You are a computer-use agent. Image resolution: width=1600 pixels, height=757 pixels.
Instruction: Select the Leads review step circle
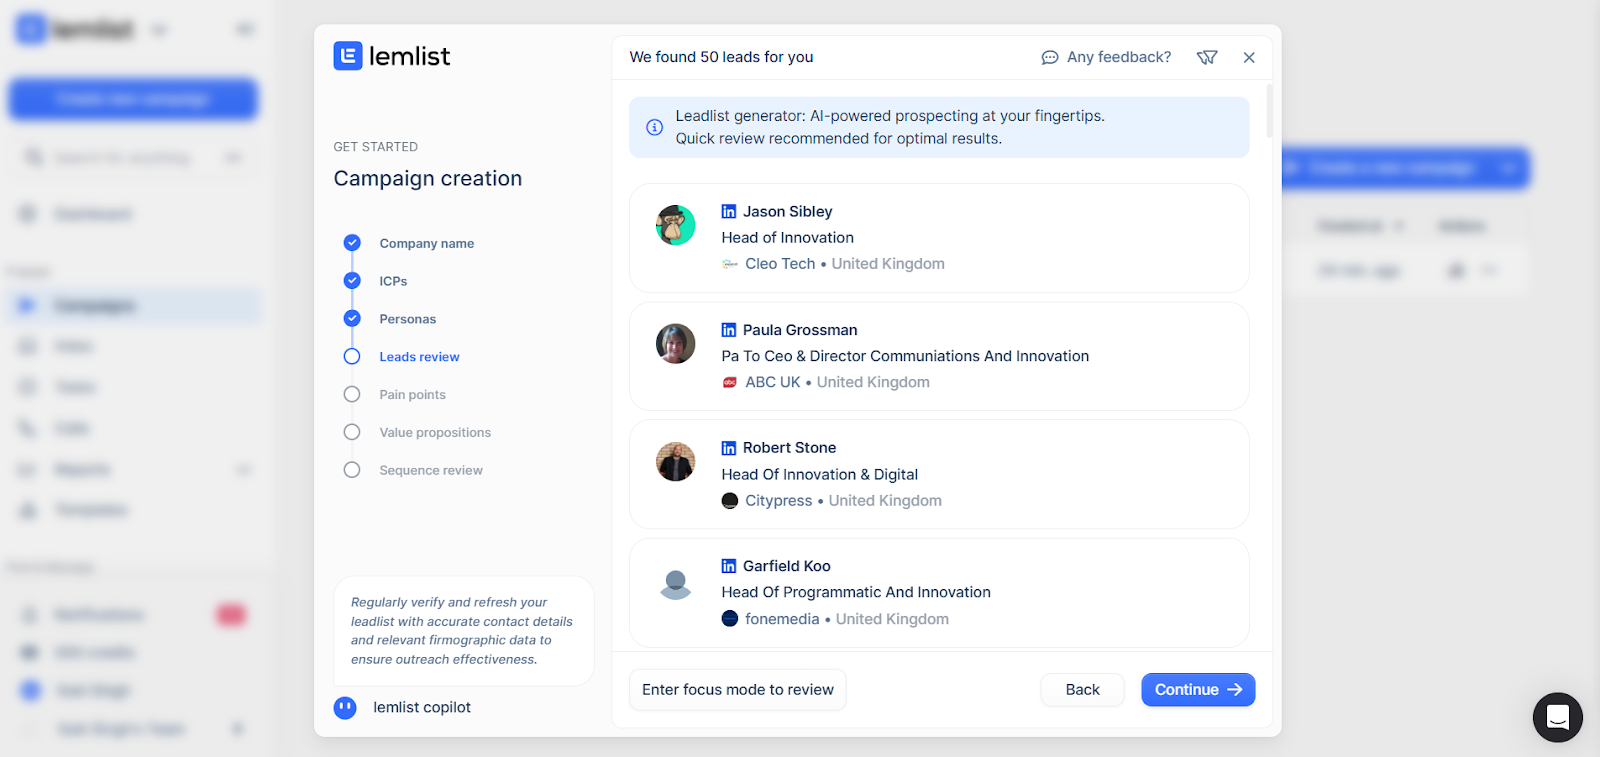pos(352,357)
